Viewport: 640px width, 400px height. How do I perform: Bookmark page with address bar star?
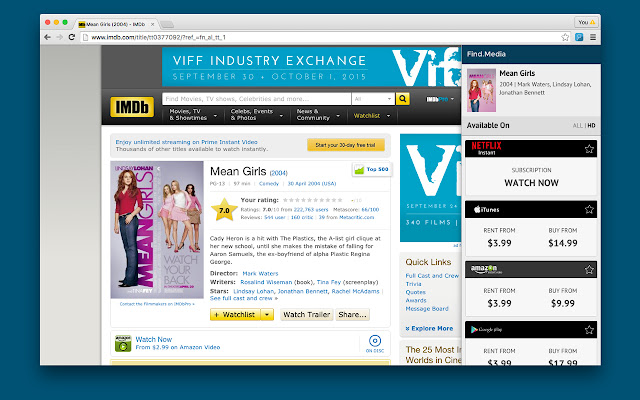tap(565, 37)
